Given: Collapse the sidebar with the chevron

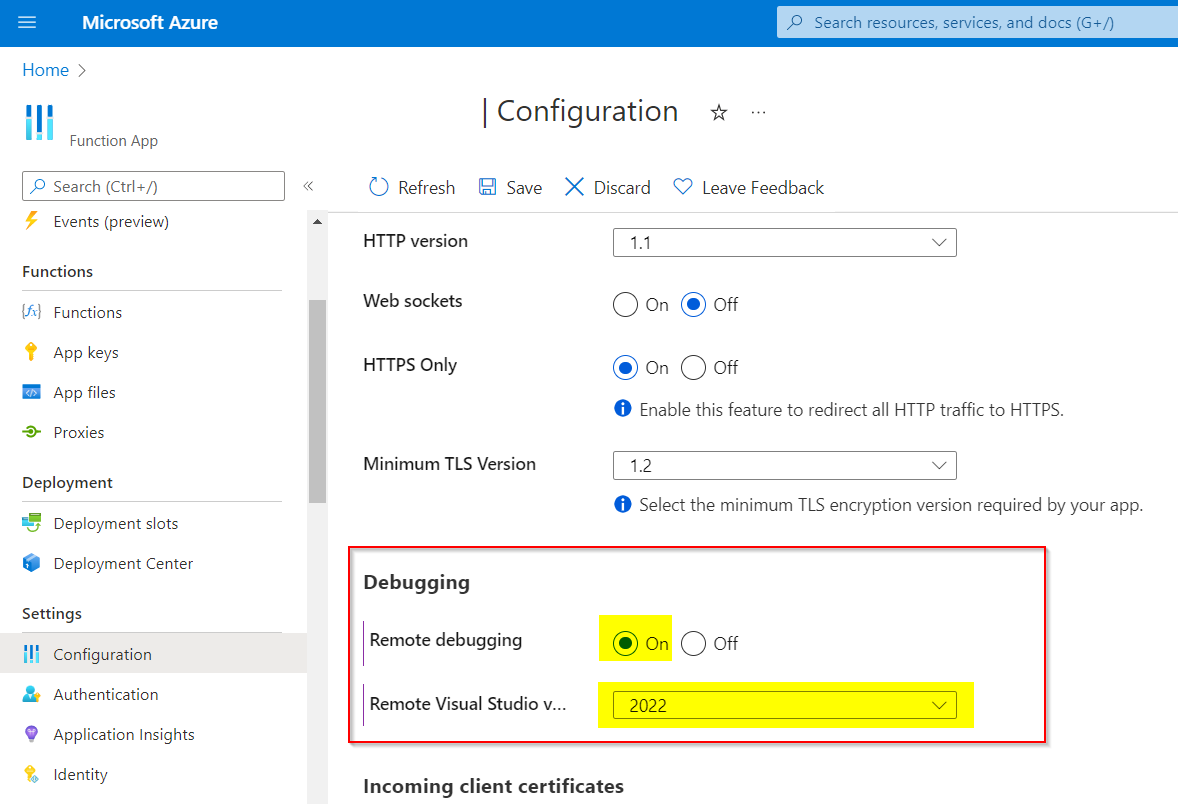Looking at the screenshot, I should (x=309, y=186).
